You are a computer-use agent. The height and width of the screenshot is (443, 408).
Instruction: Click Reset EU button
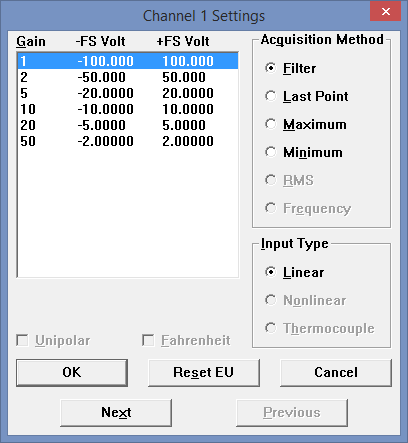coord(204,373)
